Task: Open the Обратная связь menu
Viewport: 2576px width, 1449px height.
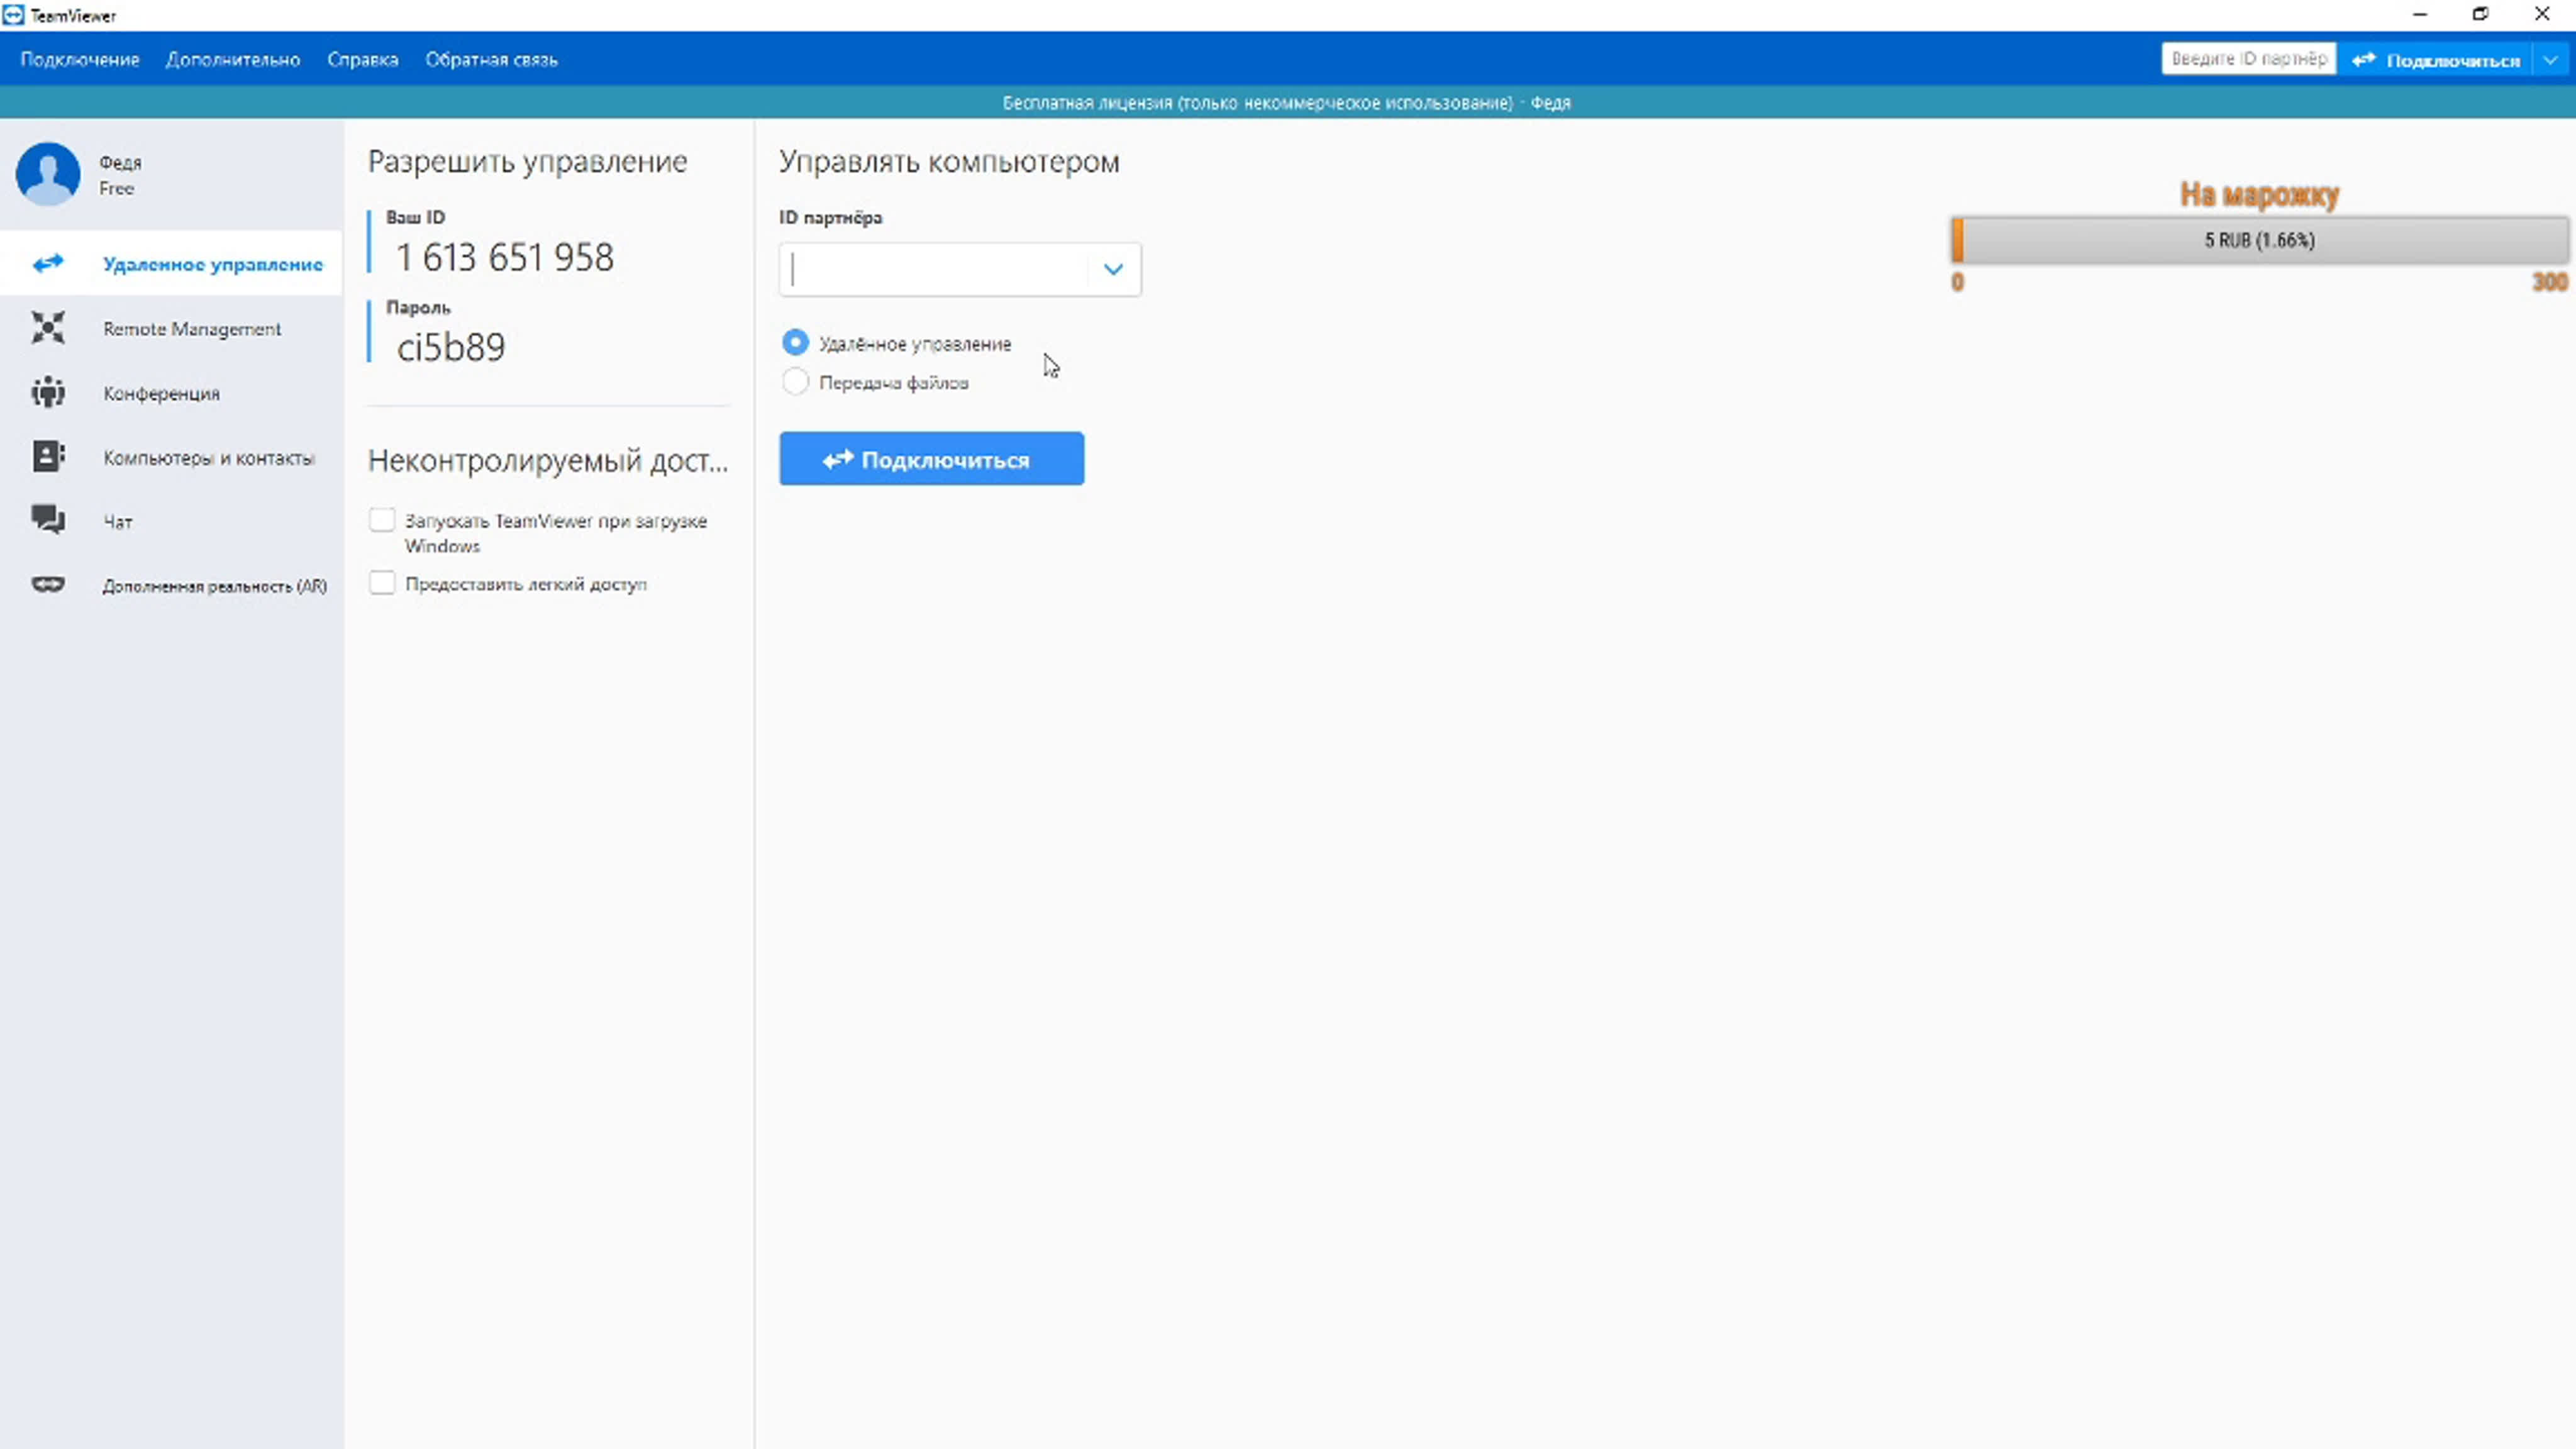Action: tap(492, 60)
